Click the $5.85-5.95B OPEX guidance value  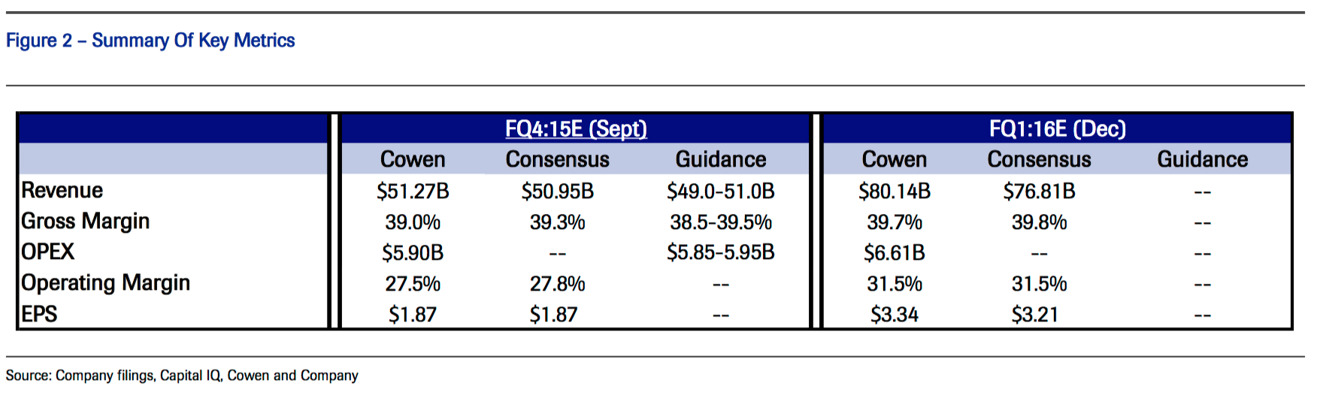(x=720, y=253)
